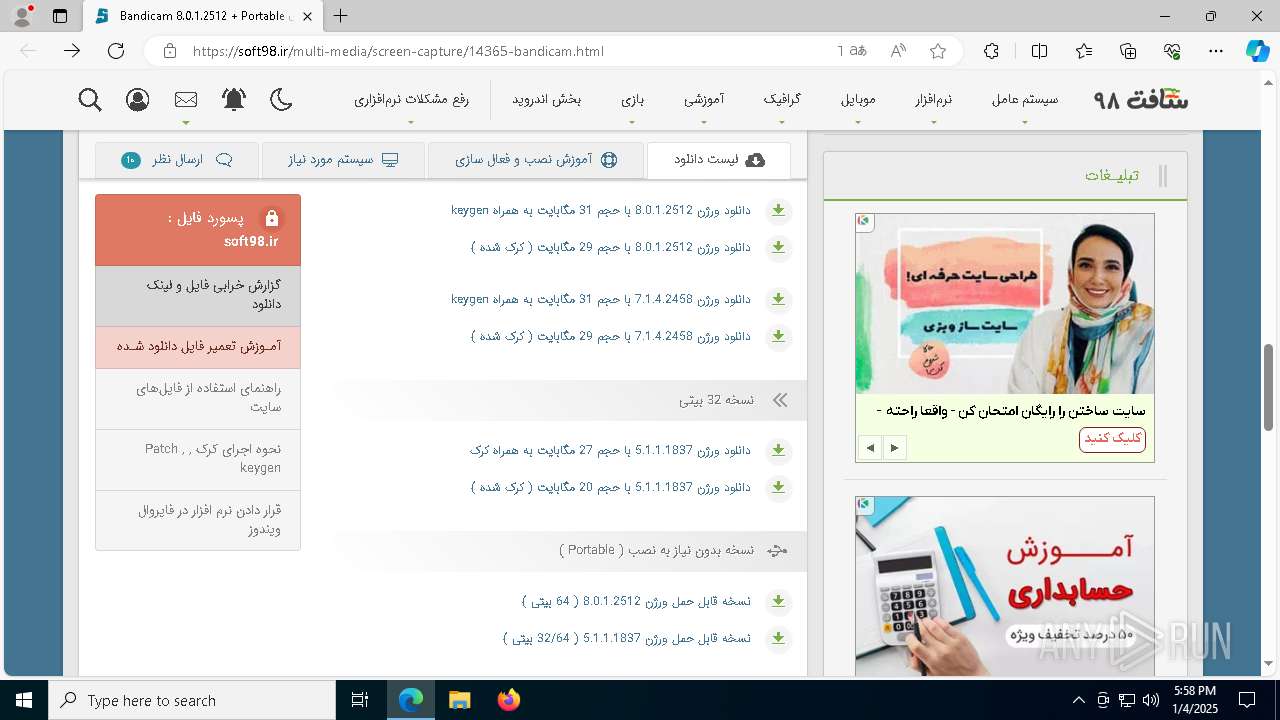The height and width of the screenshot is (720, 1280).
Task: Switch to سیستم مورد نیاز tab
Action: click(343, 160)
